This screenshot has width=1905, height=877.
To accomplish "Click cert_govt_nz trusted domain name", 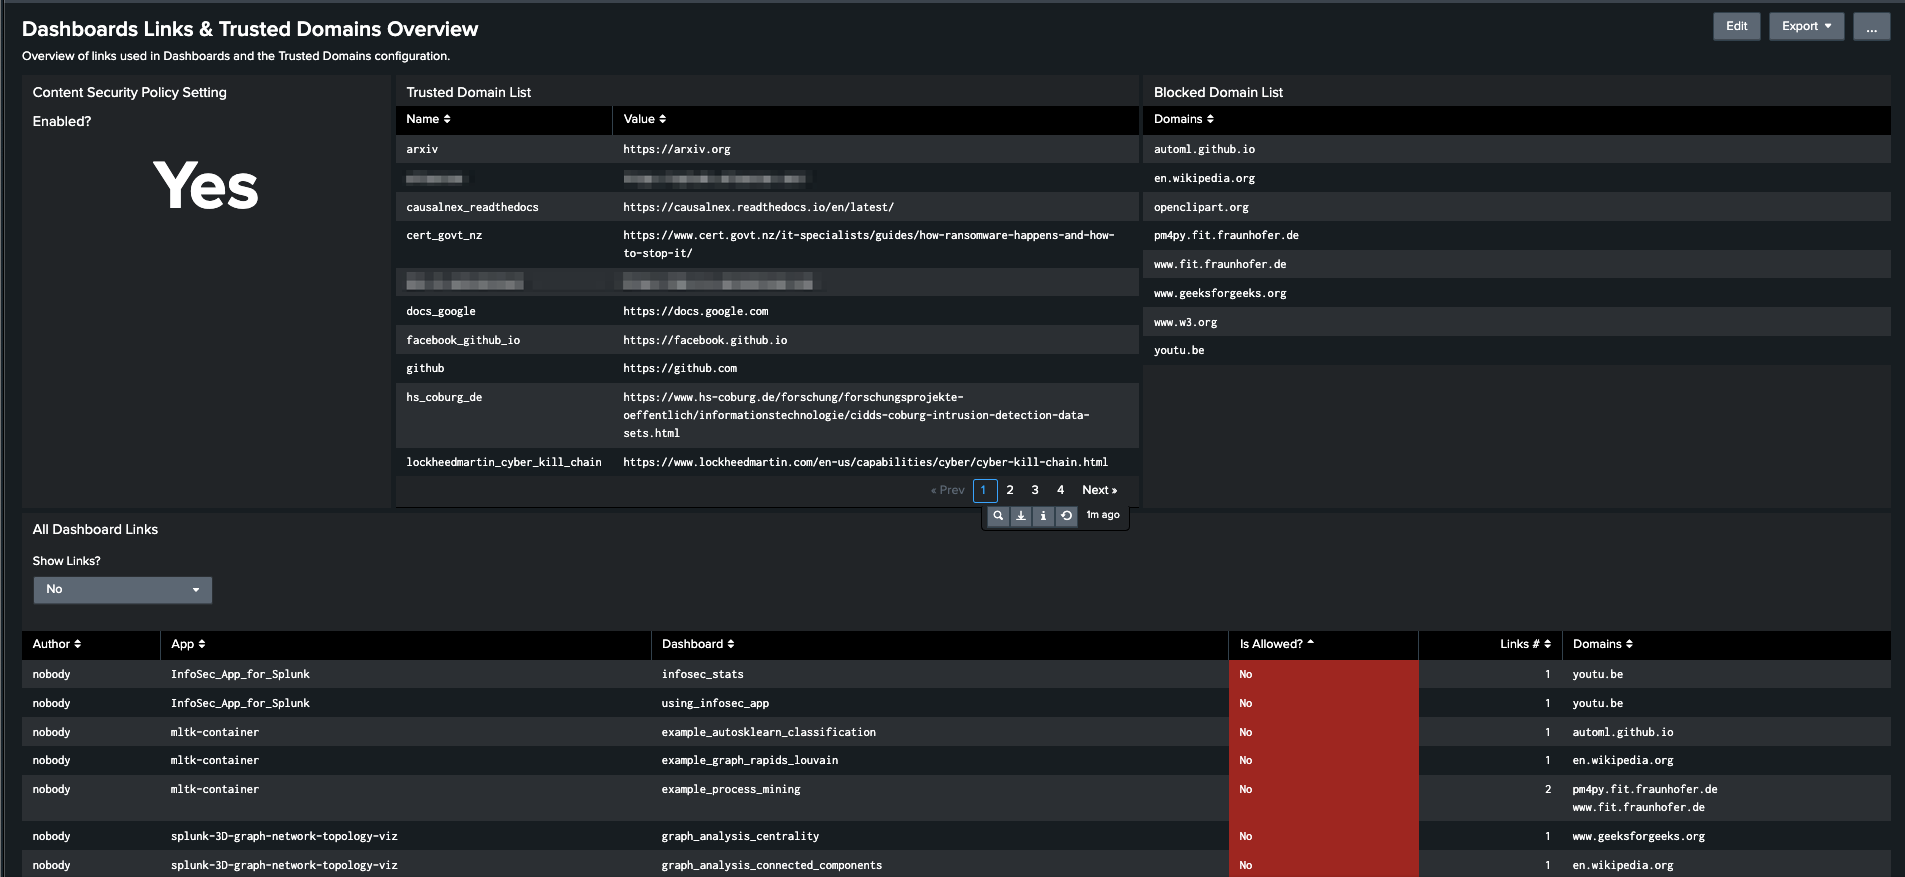I will pos(444,235).
